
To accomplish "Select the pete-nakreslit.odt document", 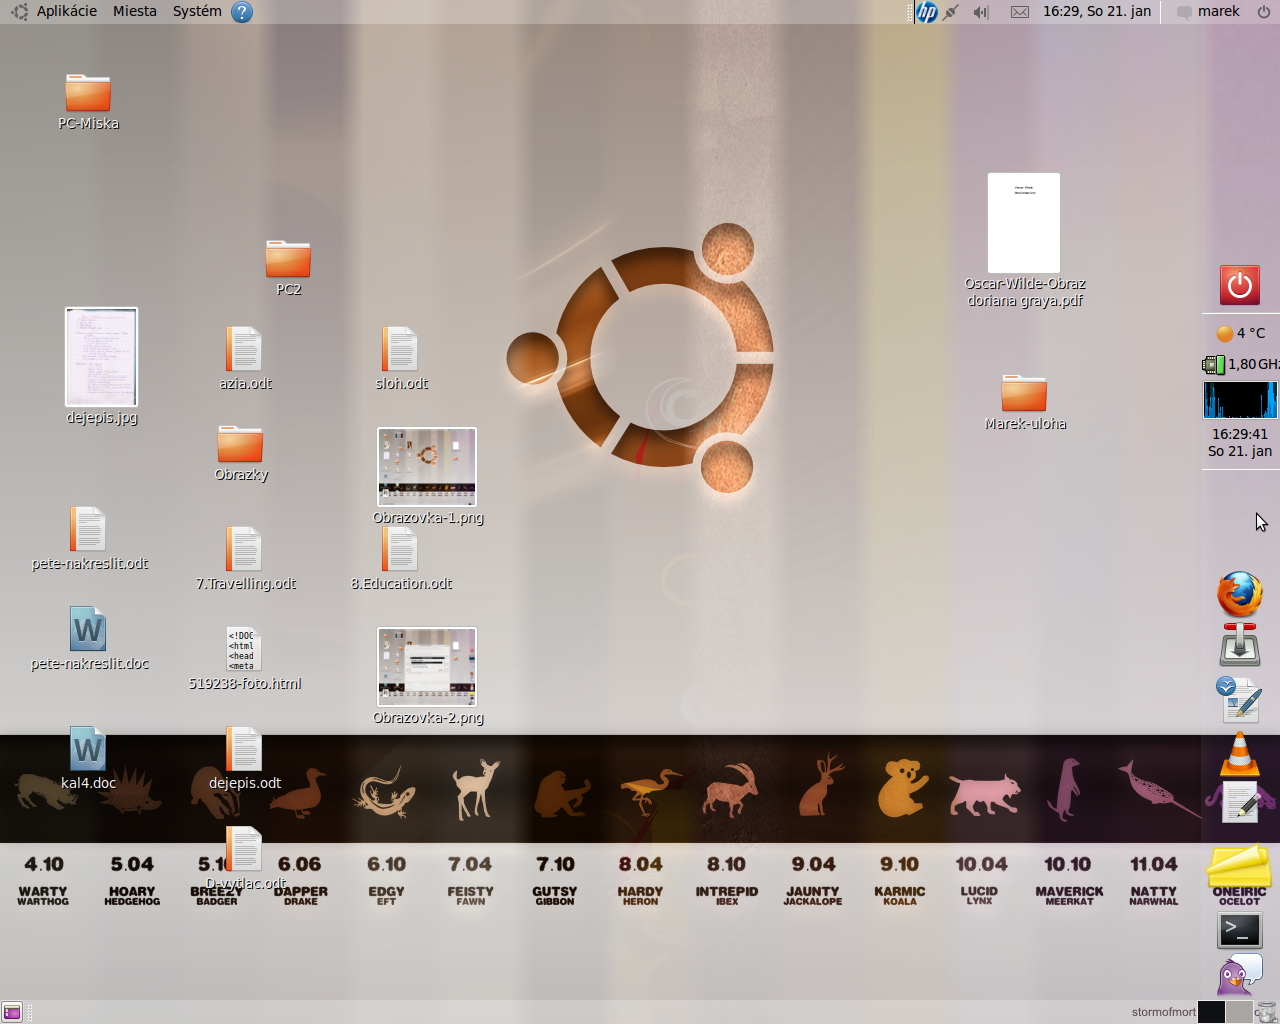I will 89,539.
